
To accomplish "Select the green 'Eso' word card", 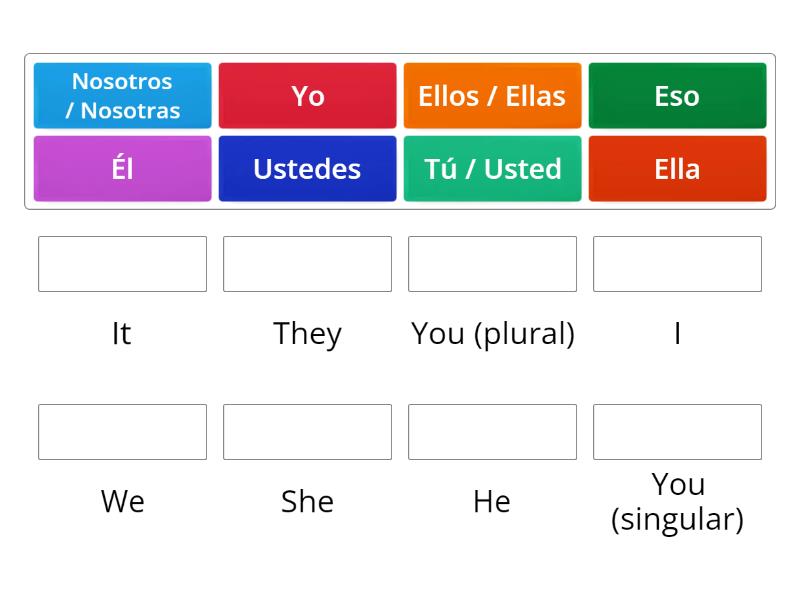I will pyautogui.click(x=677, y=96).
